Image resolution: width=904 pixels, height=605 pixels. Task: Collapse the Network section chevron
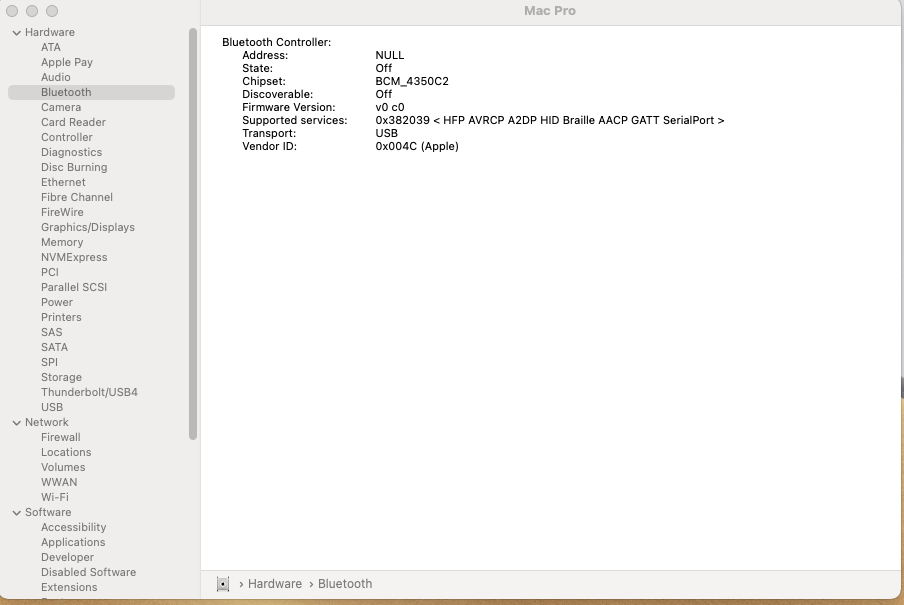tap(17, 423)
